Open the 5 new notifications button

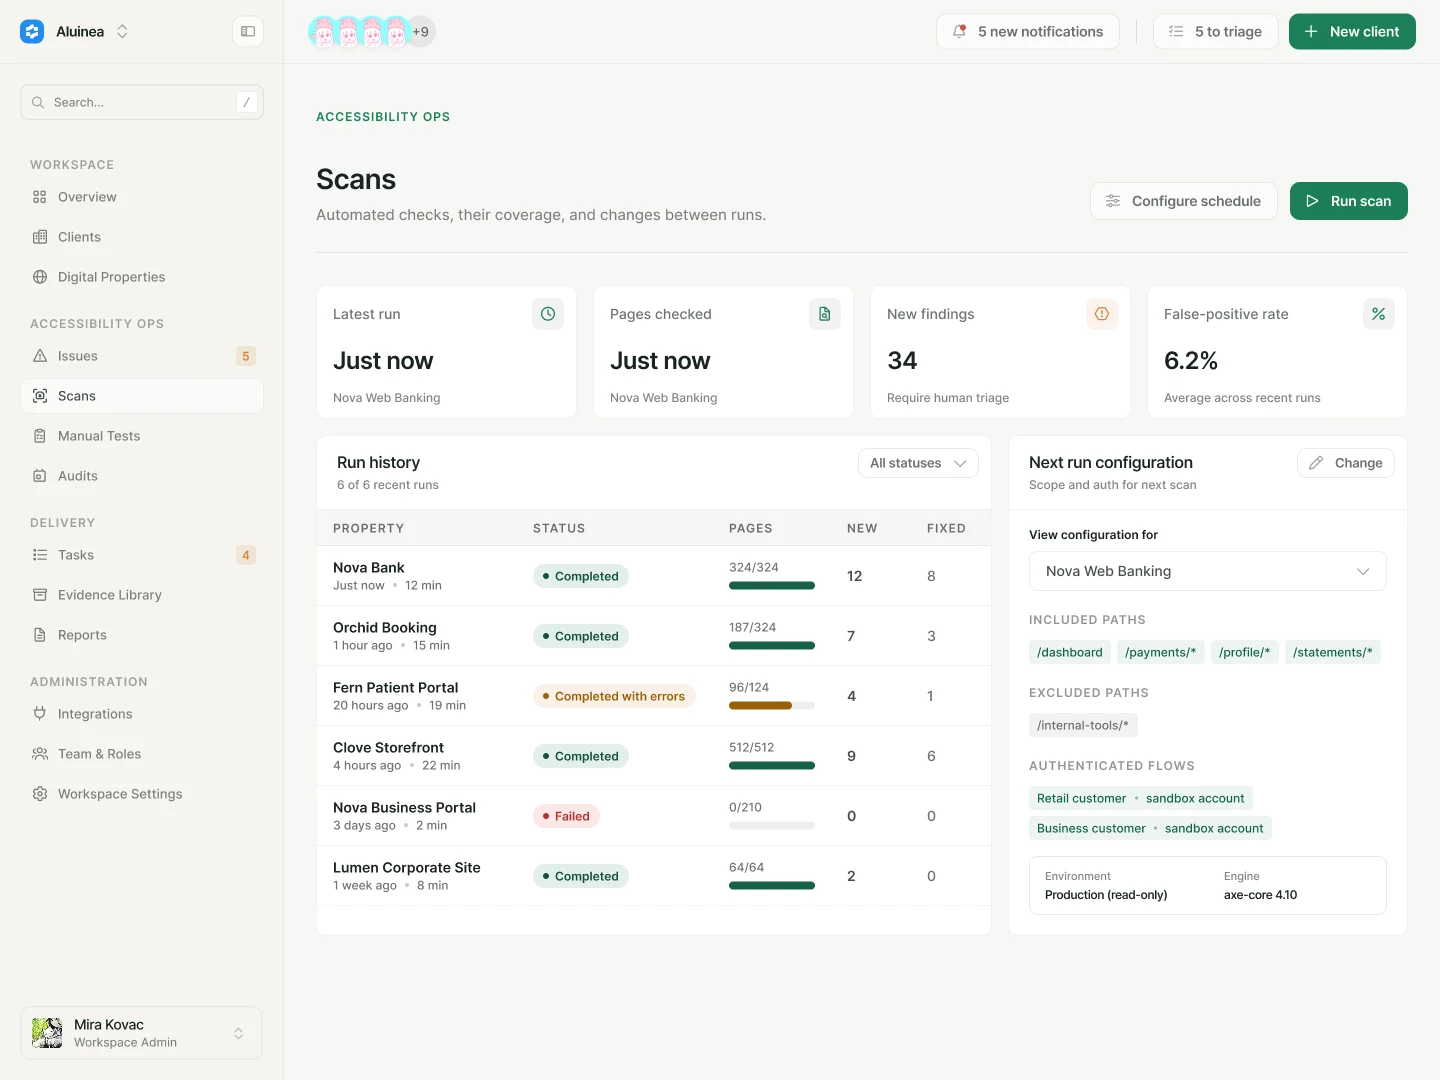coord(1028,32)
